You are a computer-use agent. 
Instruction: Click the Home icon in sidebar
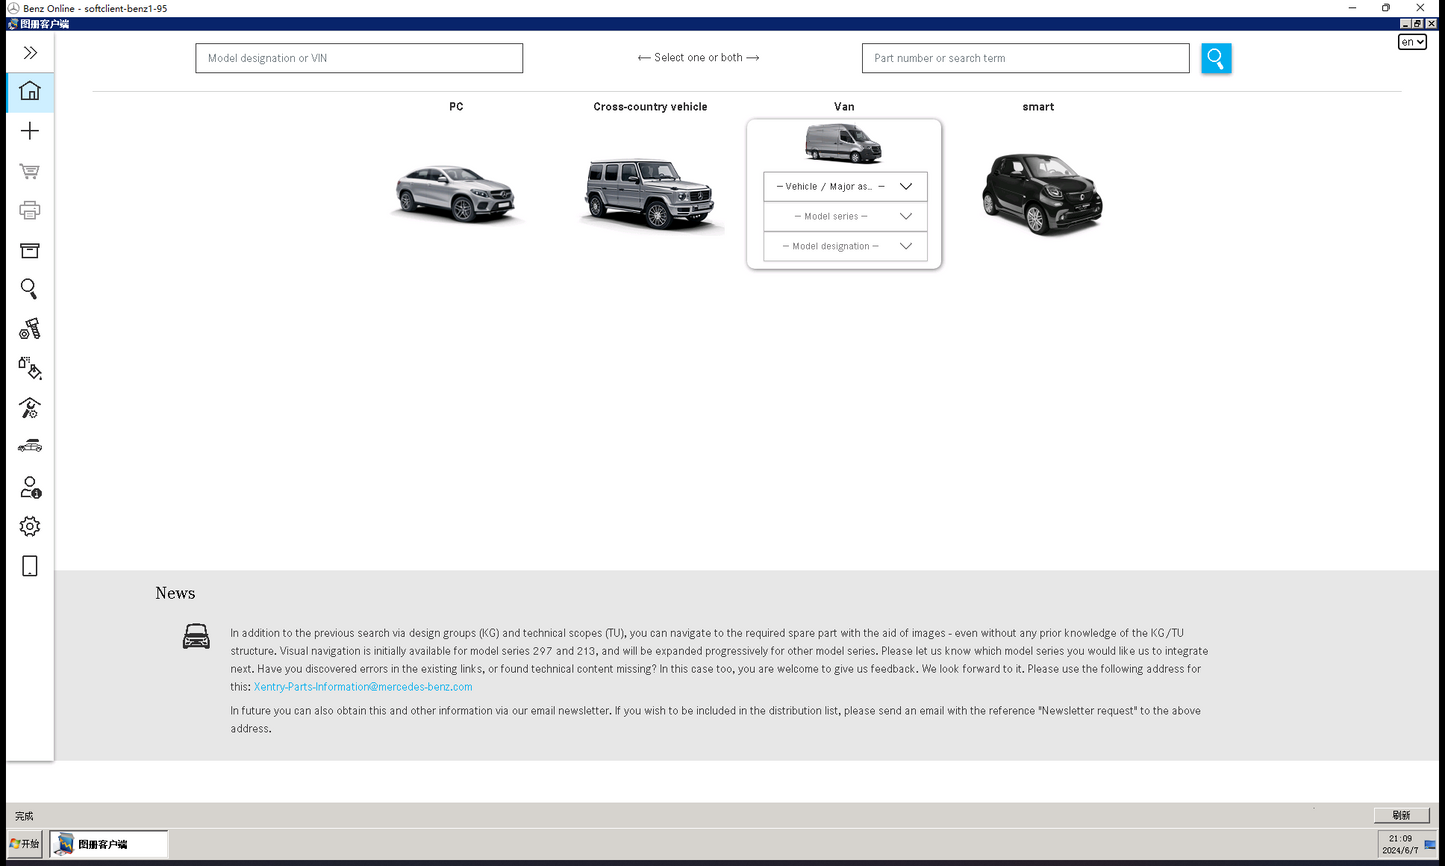(x=30, y=92)
